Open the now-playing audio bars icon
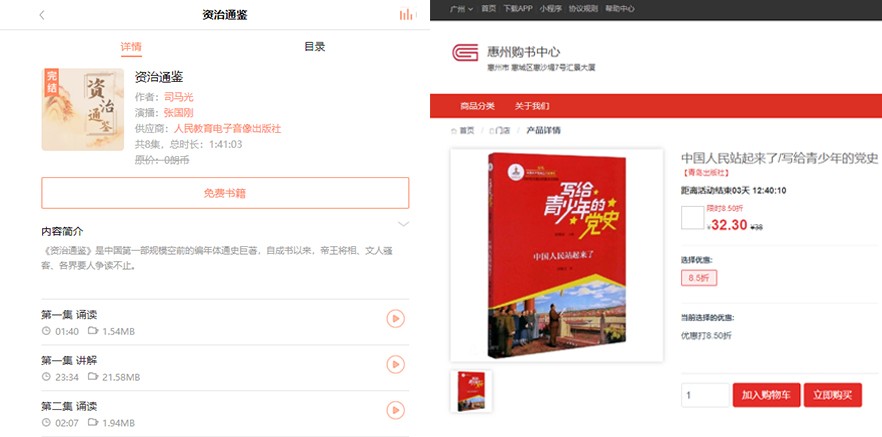 (x=407, y=15)
